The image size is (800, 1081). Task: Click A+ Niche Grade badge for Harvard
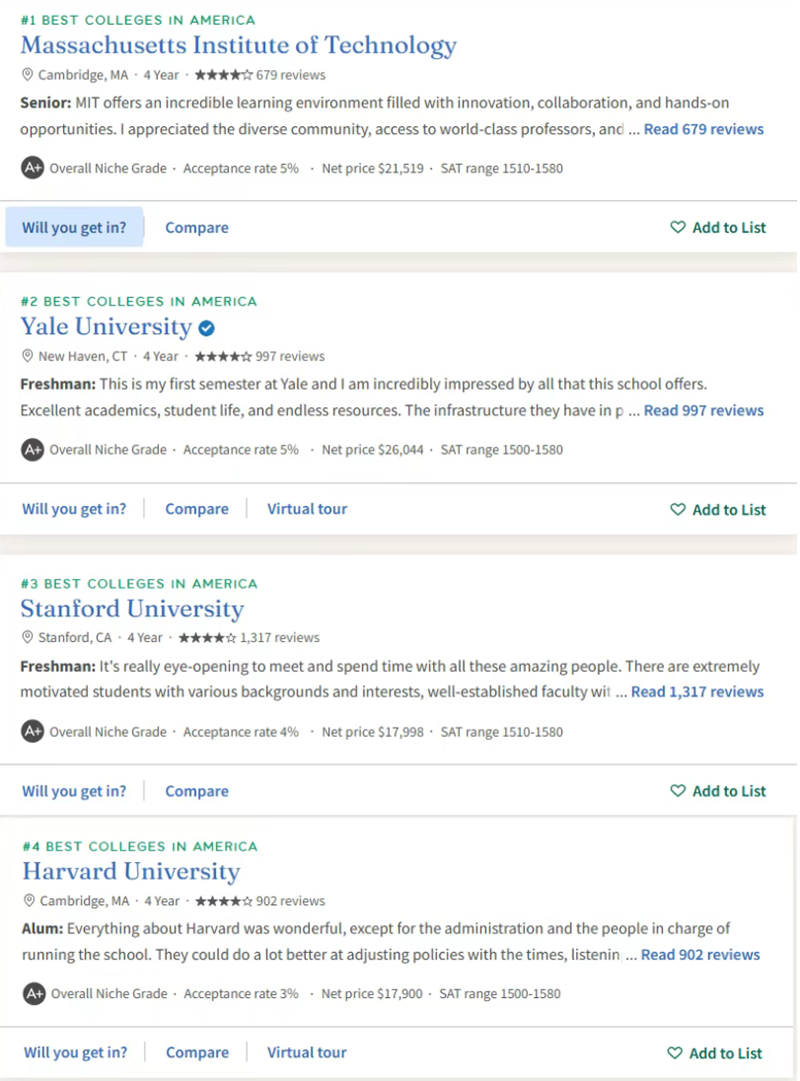pos(34,994)
